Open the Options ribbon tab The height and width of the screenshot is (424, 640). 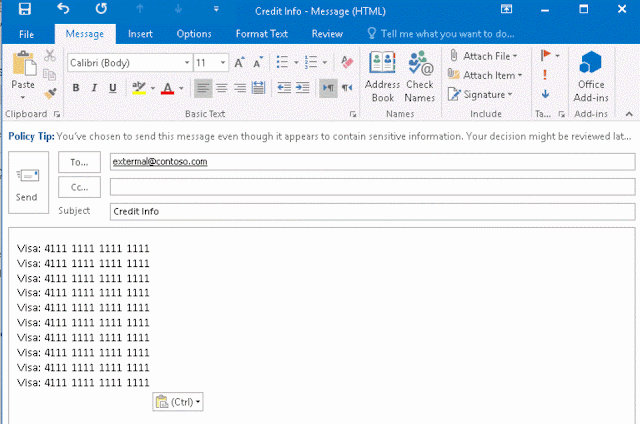194,34
